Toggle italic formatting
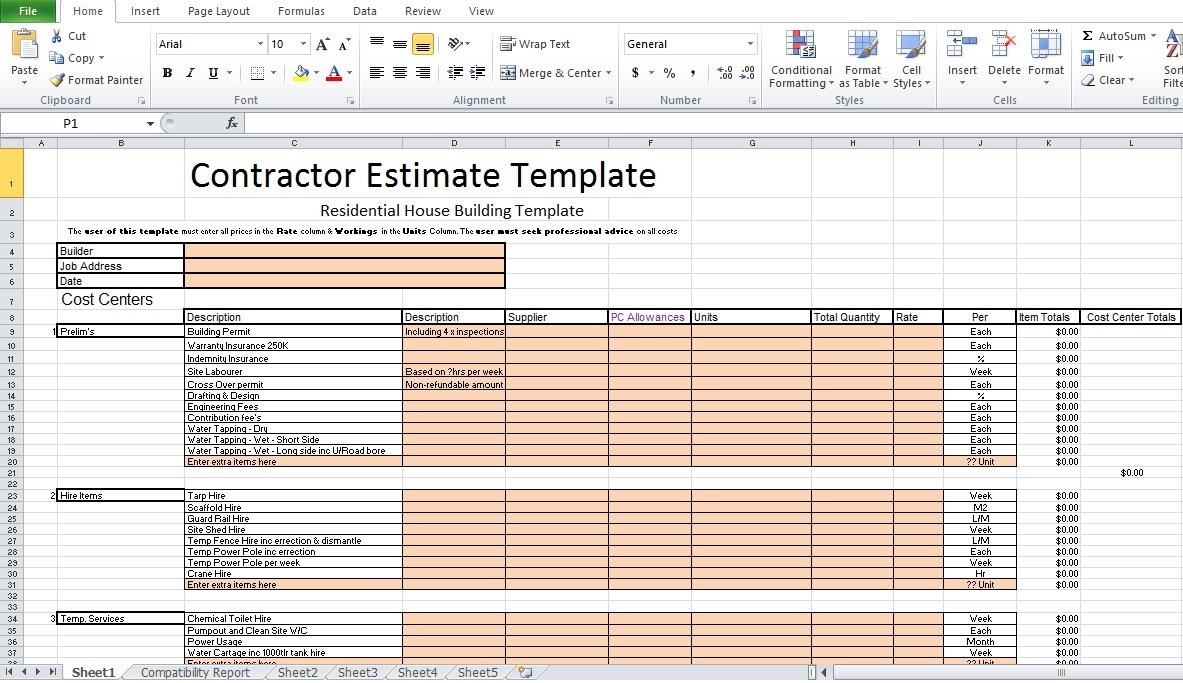This screenshot has width=1183, height=683. 190,73
